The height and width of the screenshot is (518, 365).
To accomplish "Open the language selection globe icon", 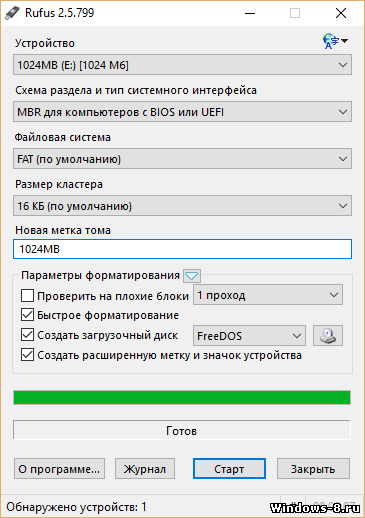I will 335,41.
